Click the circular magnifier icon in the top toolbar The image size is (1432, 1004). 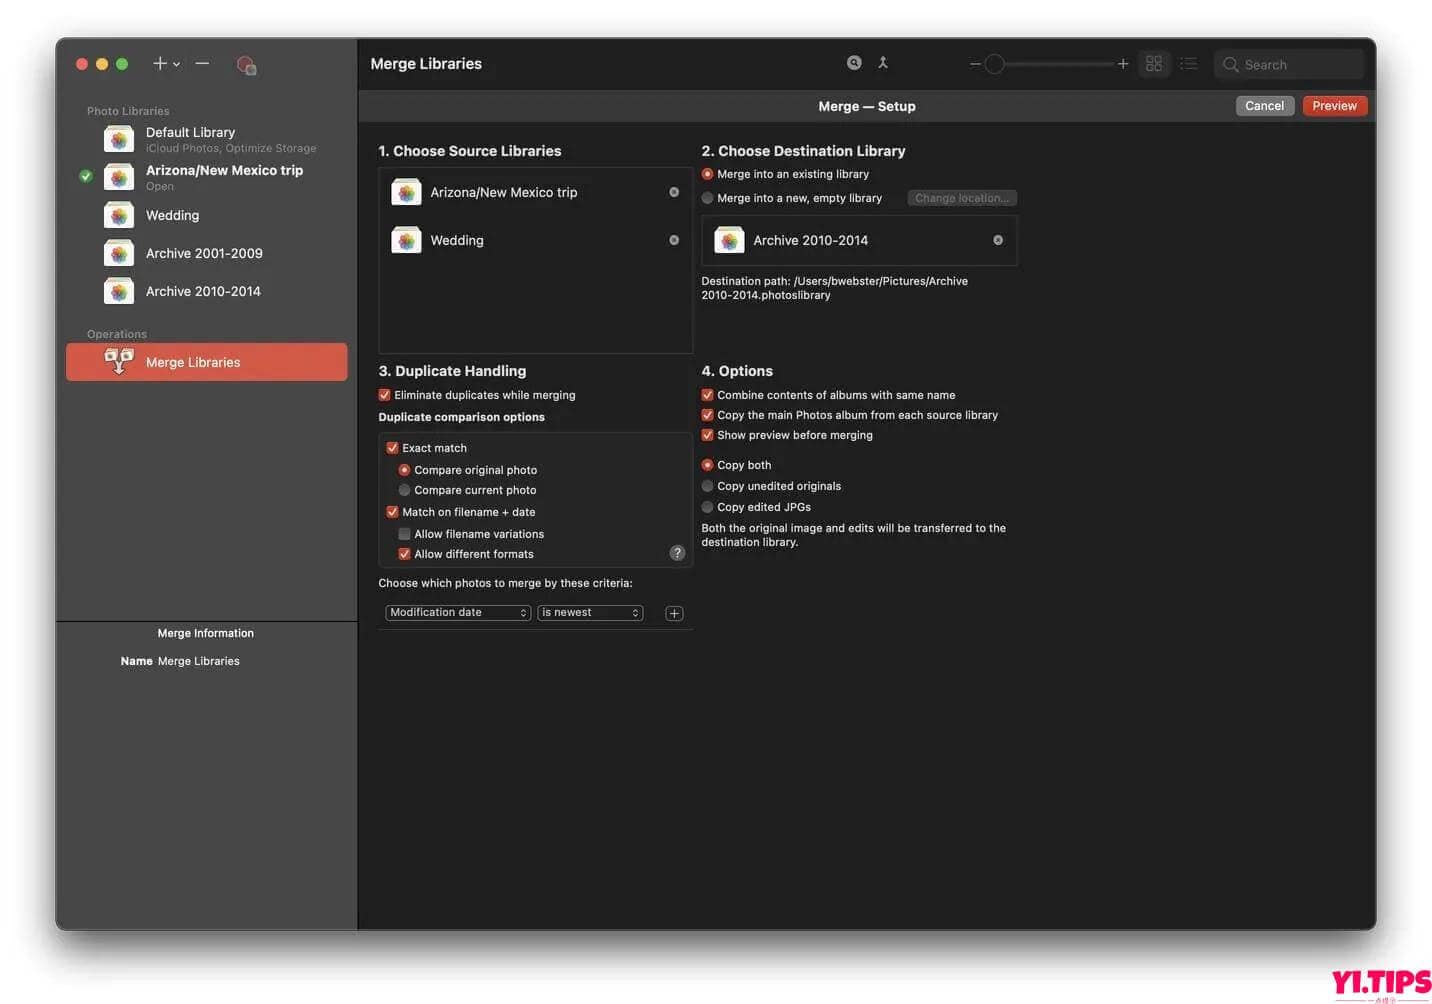tap(854, 63)
